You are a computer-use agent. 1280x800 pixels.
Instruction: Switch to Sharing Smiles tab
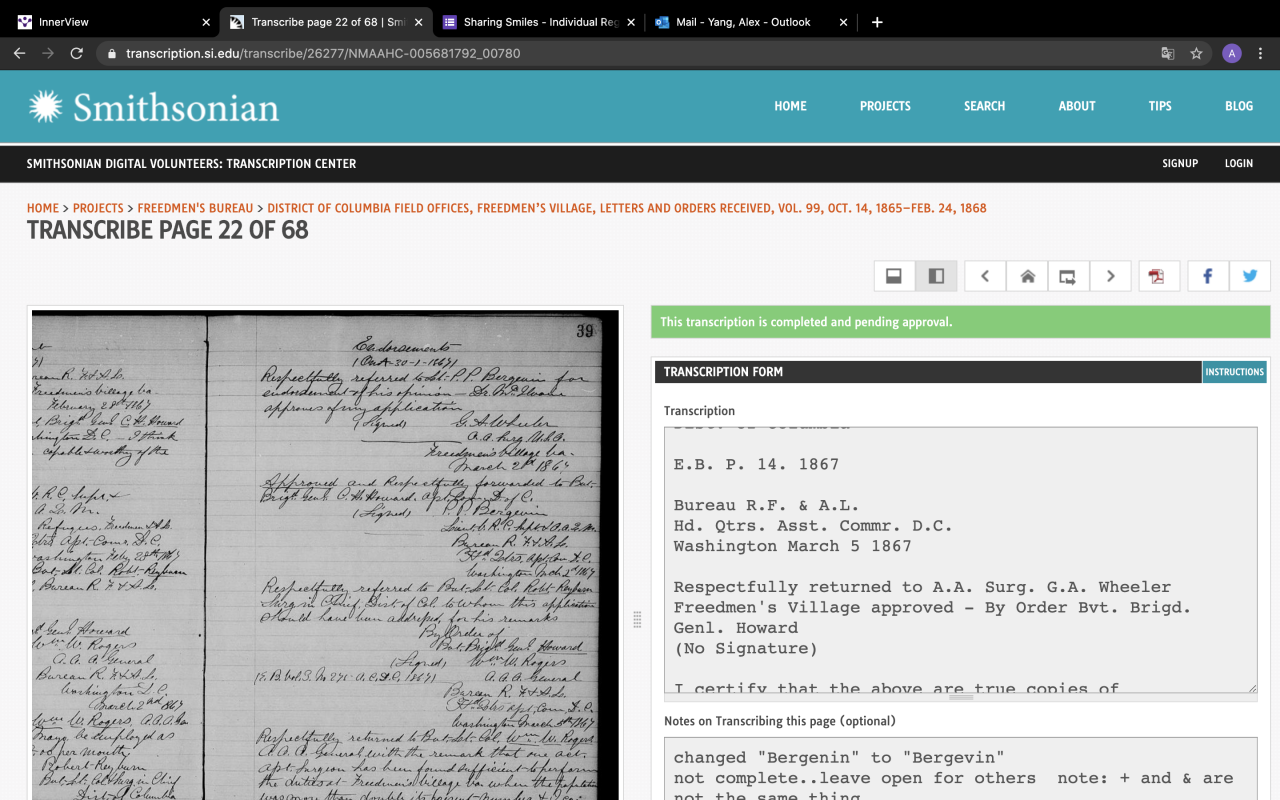[540, 22]
